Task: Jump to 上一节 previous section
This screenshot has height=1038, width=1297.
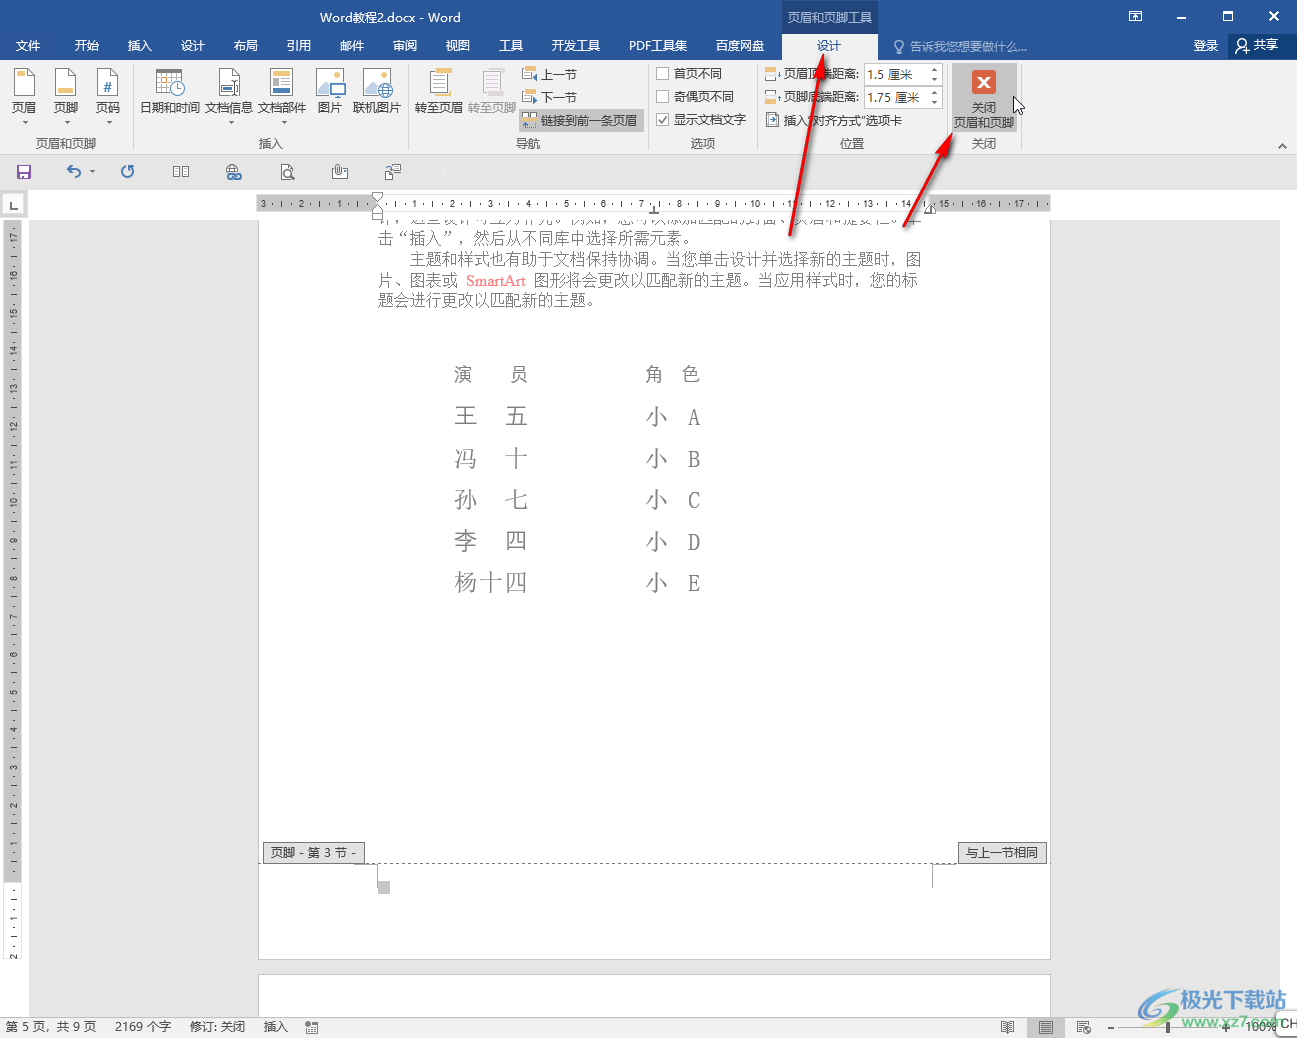Action: [x=550, y=74]
